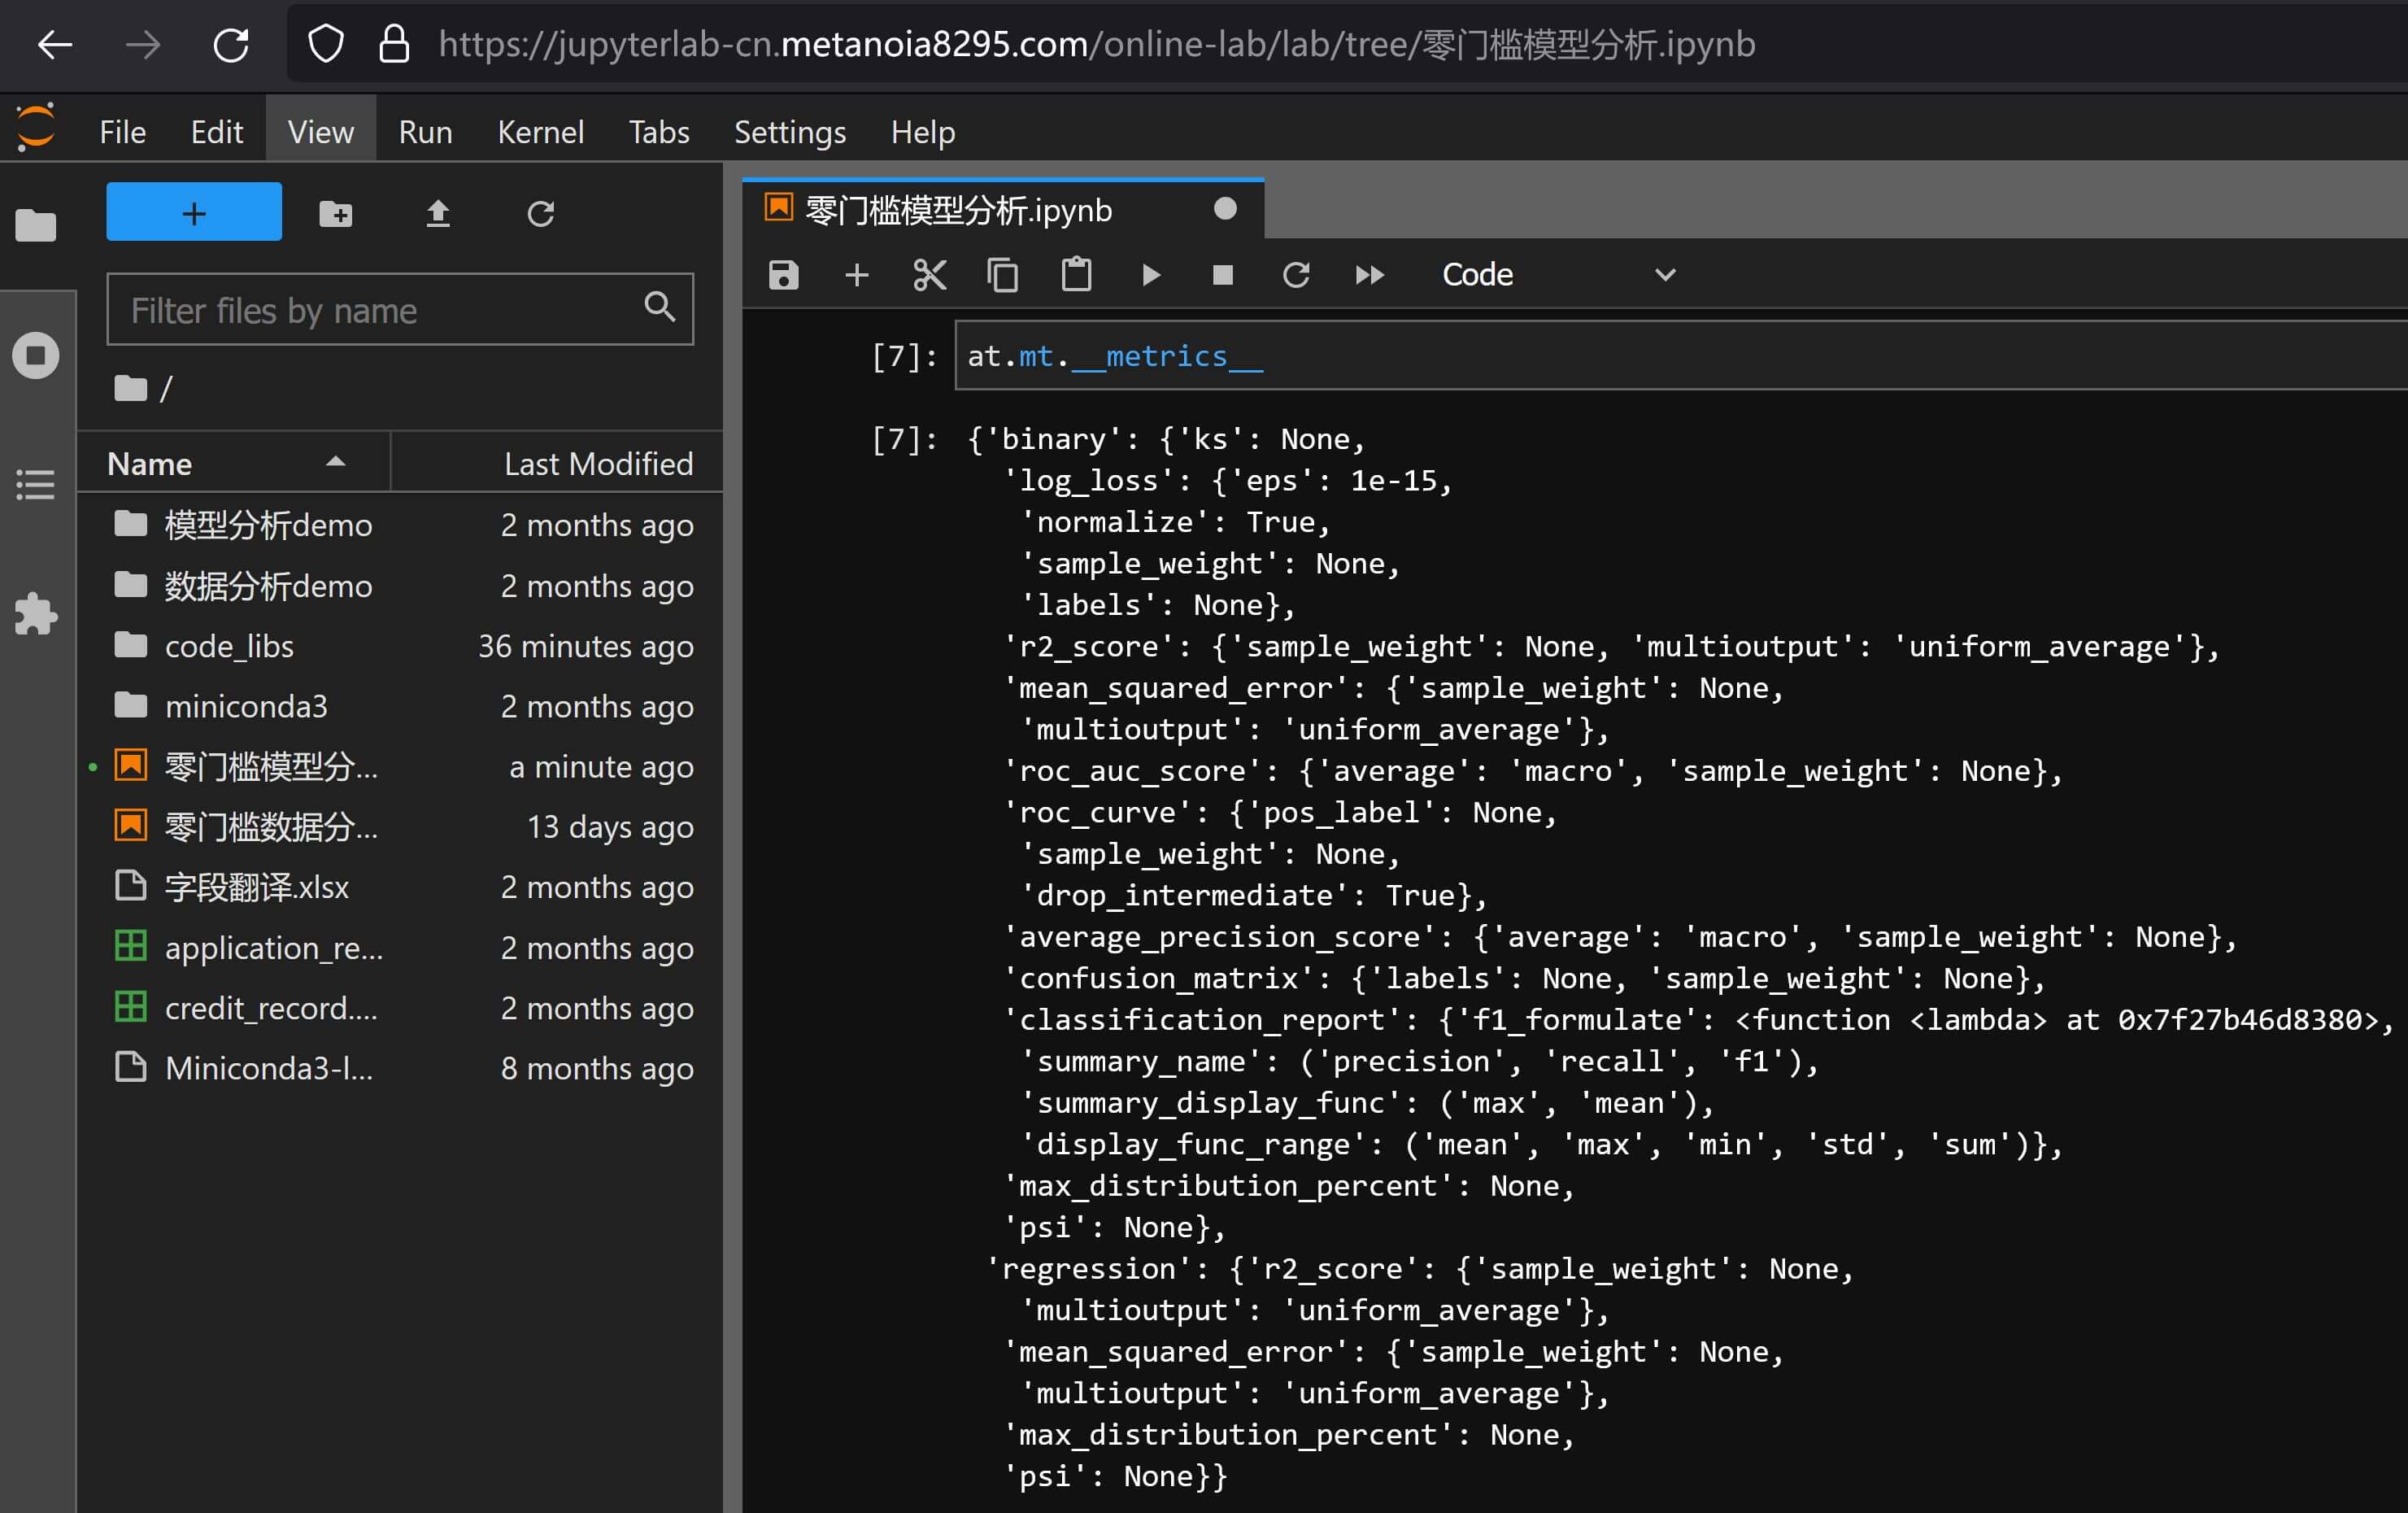Viewport: 2408px width, 1513px height.
Task: Open the extension manager puzzle icon
Action: tap(36, 614)
